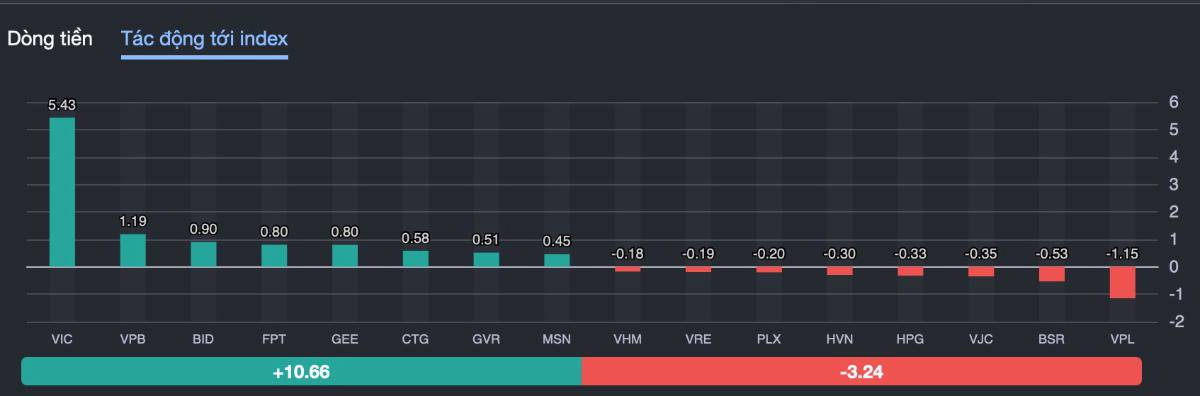This screenshot has height=396, width=1200.
Task: Switch to the Dòng tiền tab
Action: (x=50, y=39)
